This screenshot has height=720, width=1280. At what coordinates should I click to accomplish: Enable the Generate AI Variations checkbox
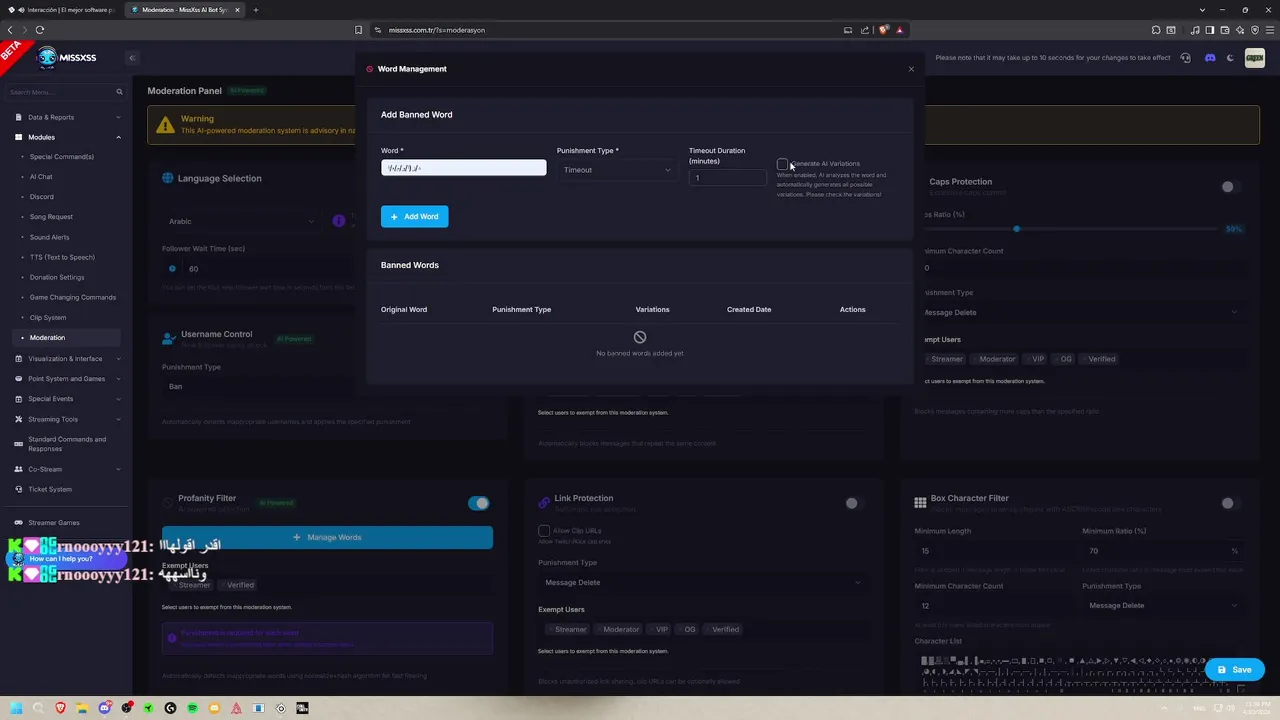click(782, 164)
